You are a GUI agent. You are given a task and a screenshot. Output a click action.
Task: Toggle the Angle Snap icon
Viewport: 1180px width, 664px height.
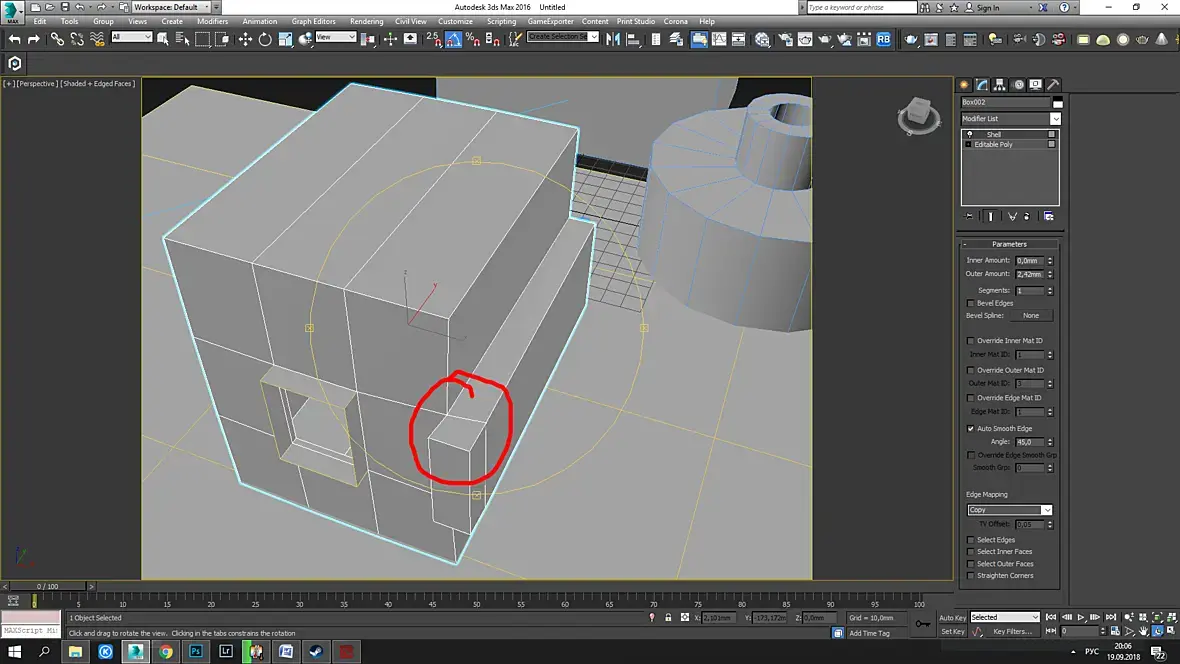pyautogui.click(x=453, y=39)
